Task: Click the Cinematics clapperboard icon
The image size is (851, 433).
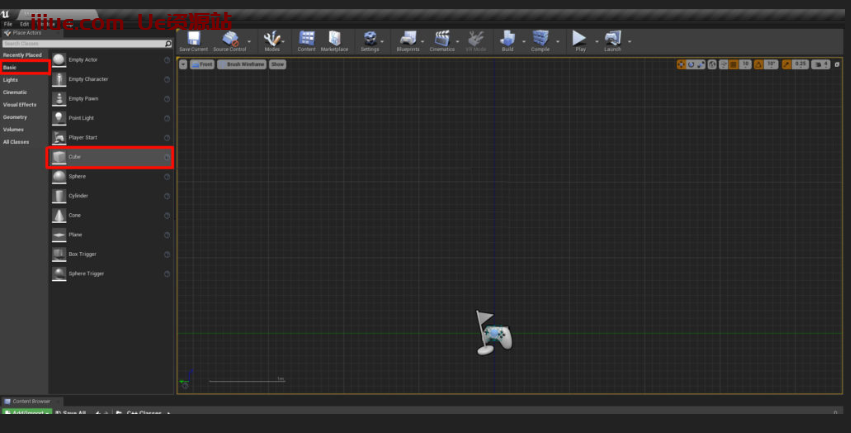Action: [441, 40]
